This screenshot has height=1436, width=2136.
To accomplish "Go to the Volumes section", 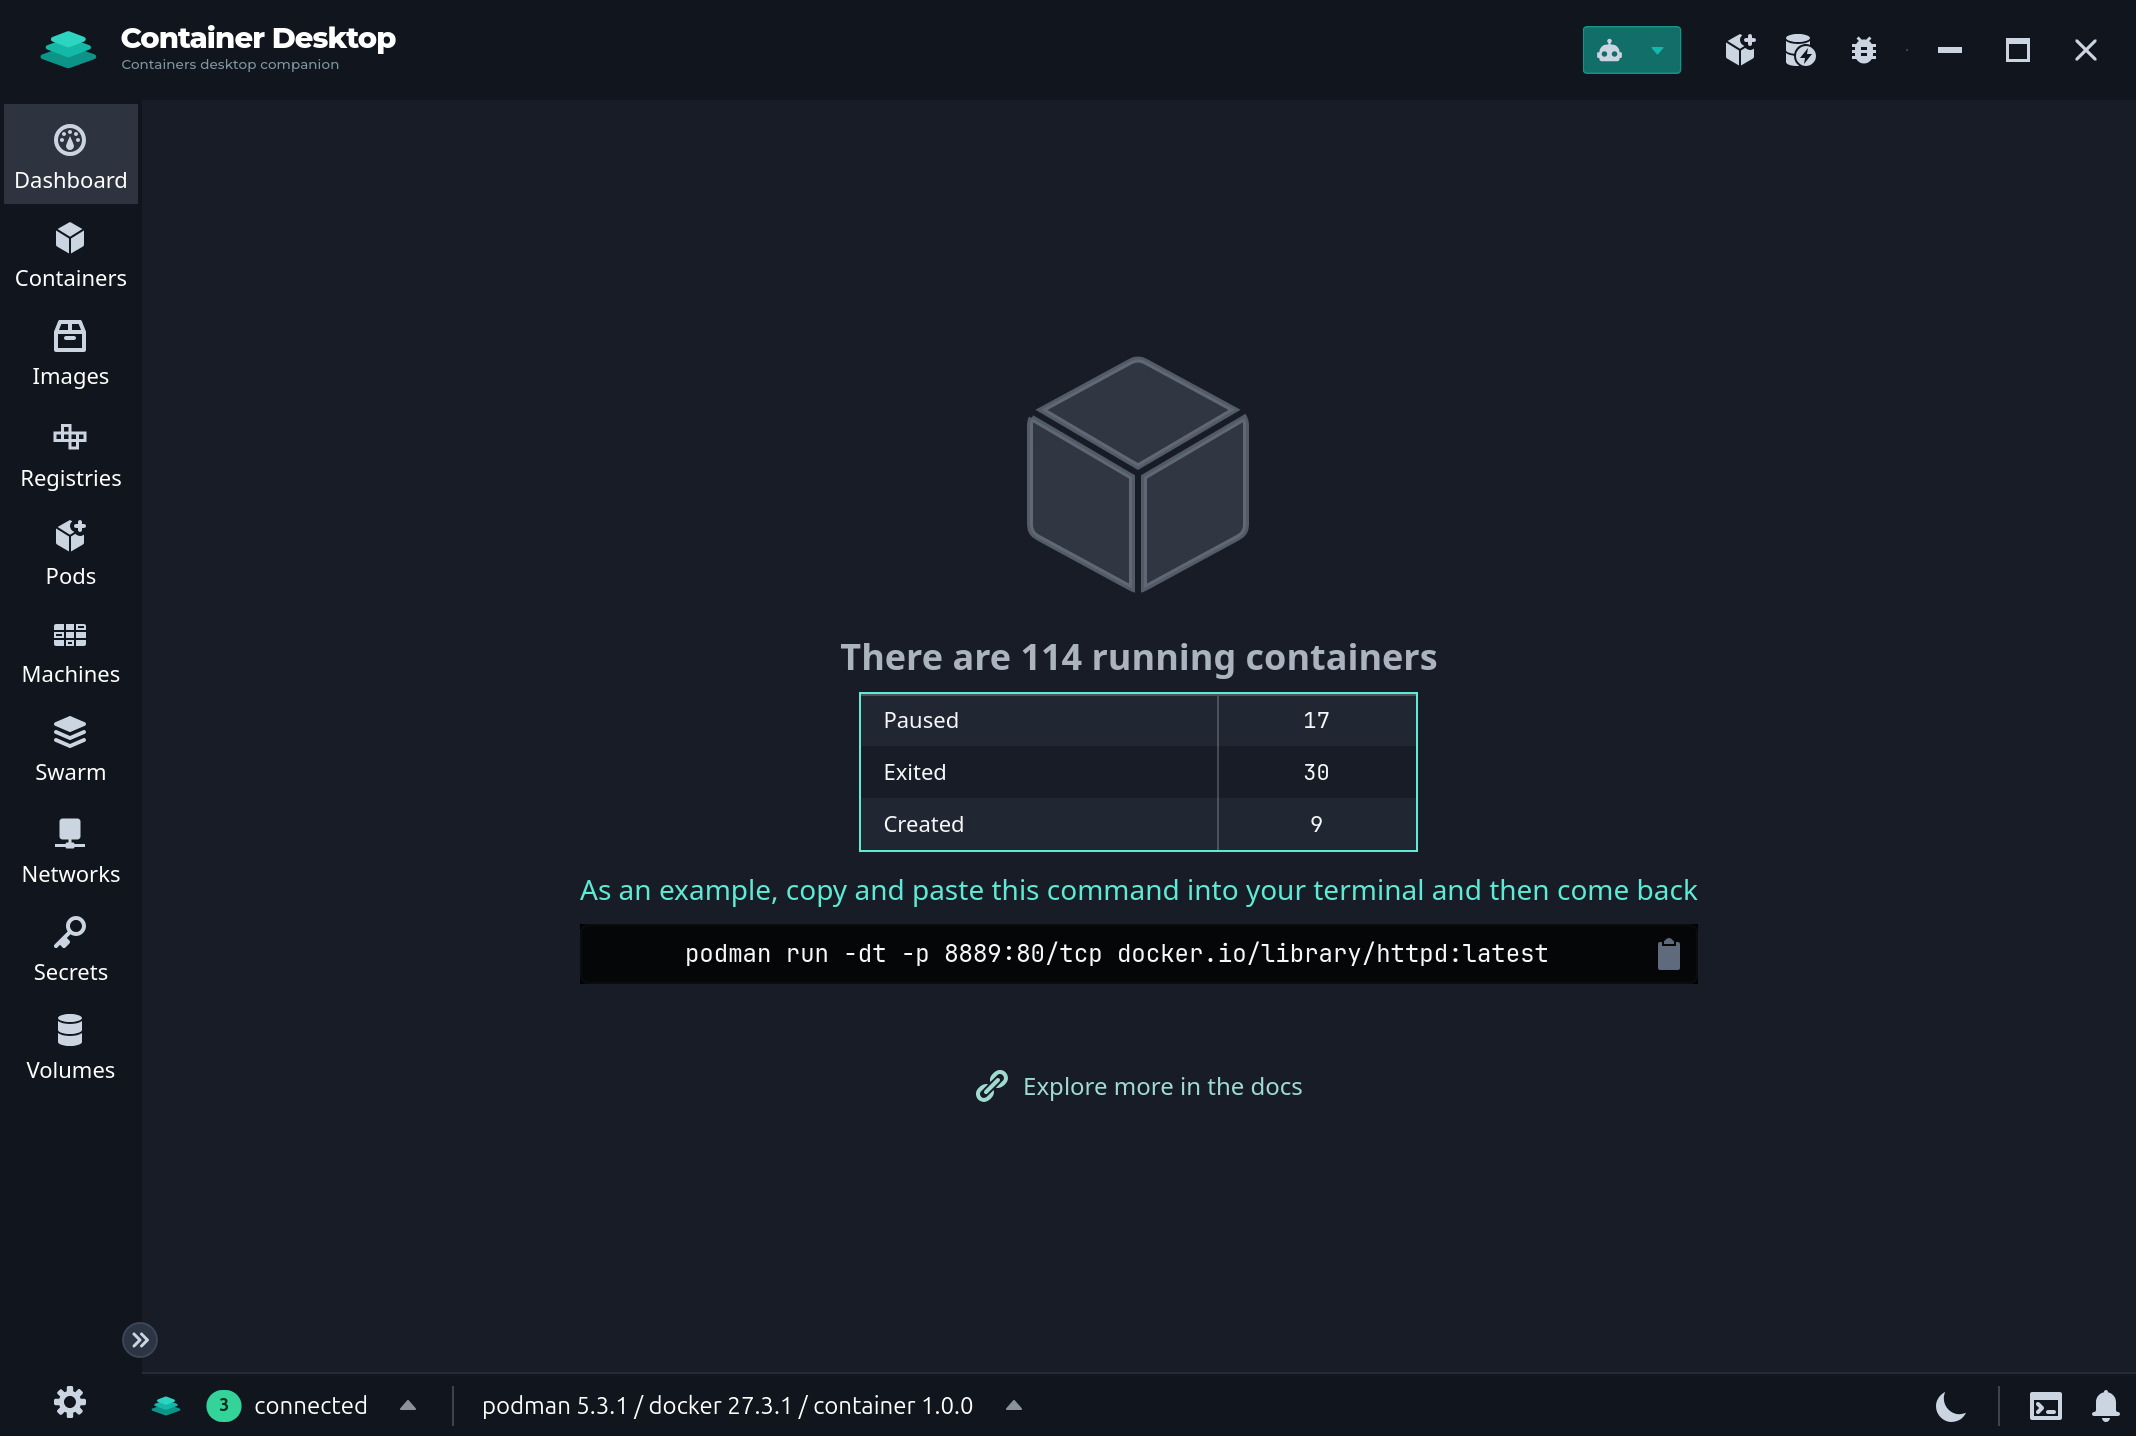I will tap(70, 1046).
